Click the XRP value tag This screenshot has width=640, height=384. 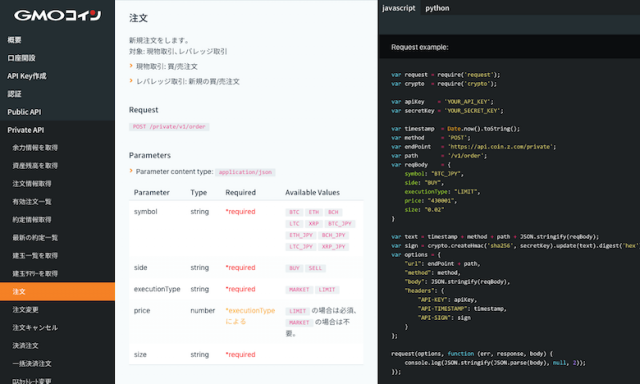(x=314, y=224)
